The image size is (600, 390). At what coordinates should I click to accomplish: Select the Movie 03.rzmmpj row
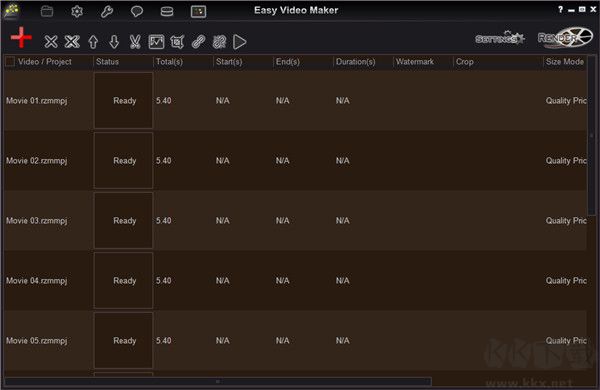[296, 221]
